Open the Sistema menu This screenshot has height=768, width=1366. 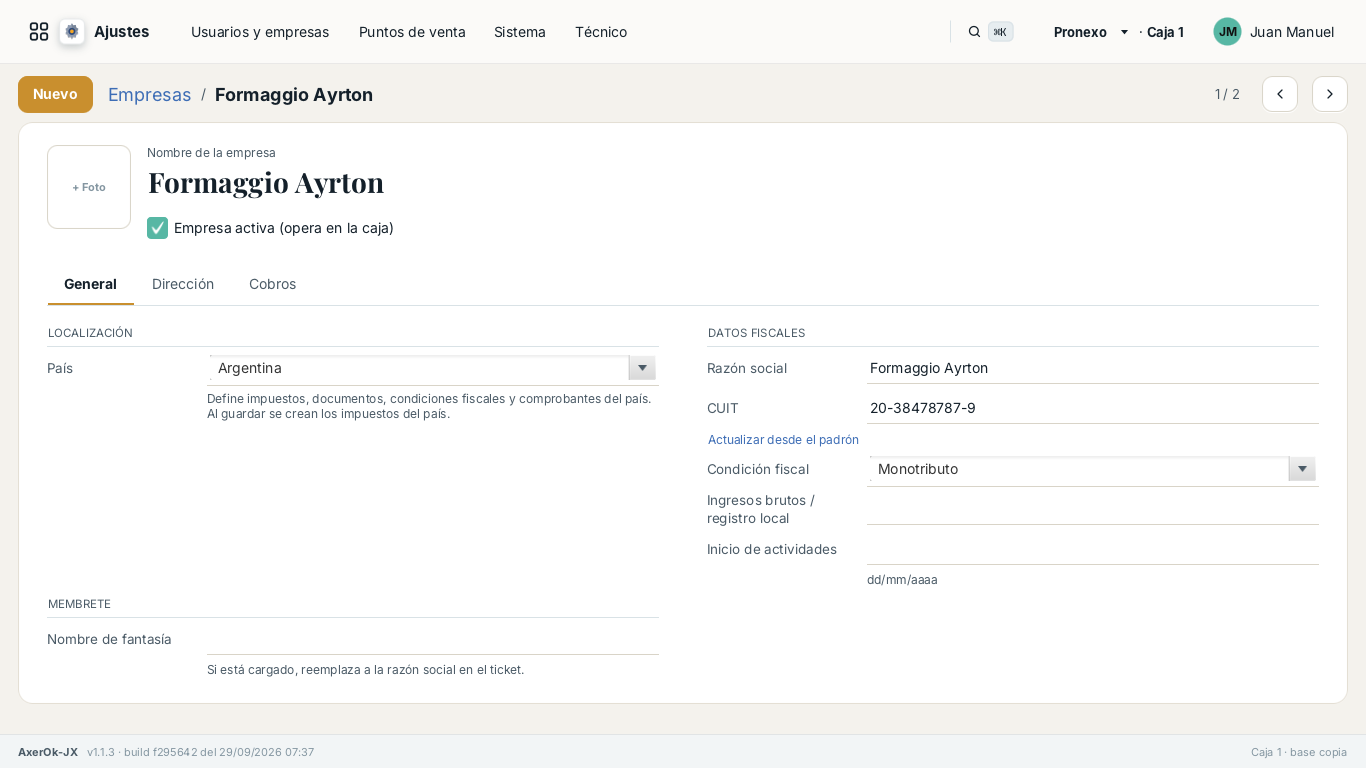click(520, 32)
